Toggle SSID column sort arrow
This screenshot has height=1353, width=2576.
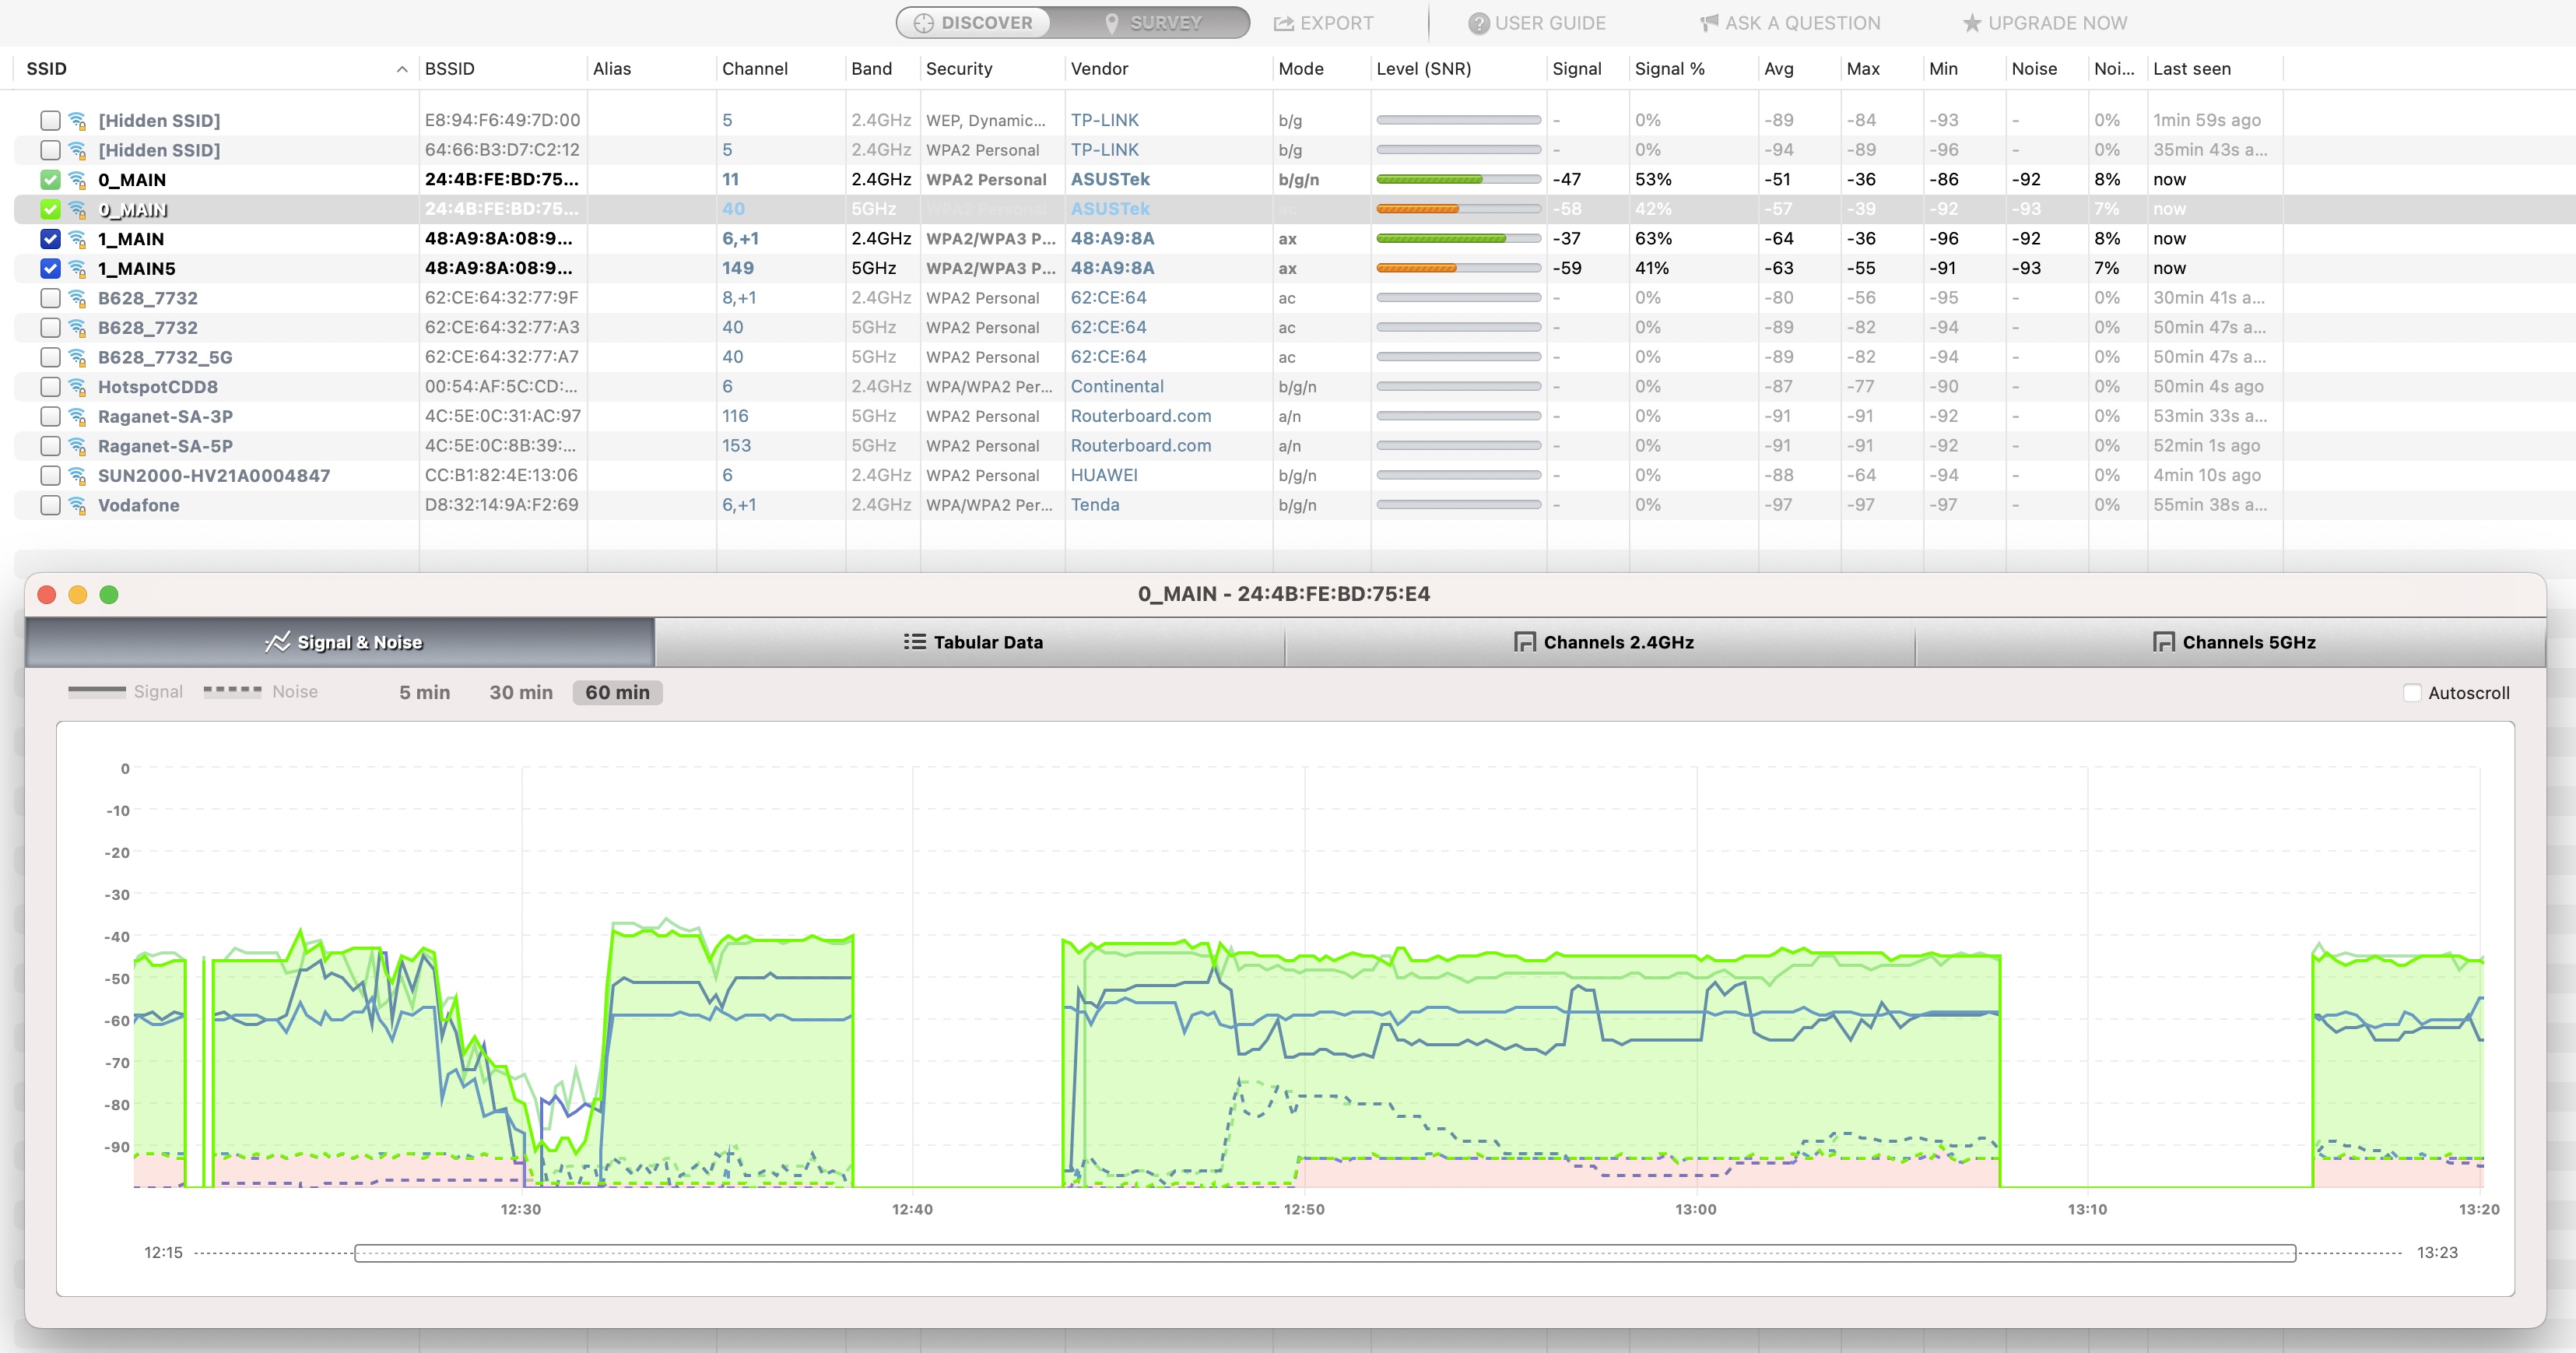click(x=402, y=69)
